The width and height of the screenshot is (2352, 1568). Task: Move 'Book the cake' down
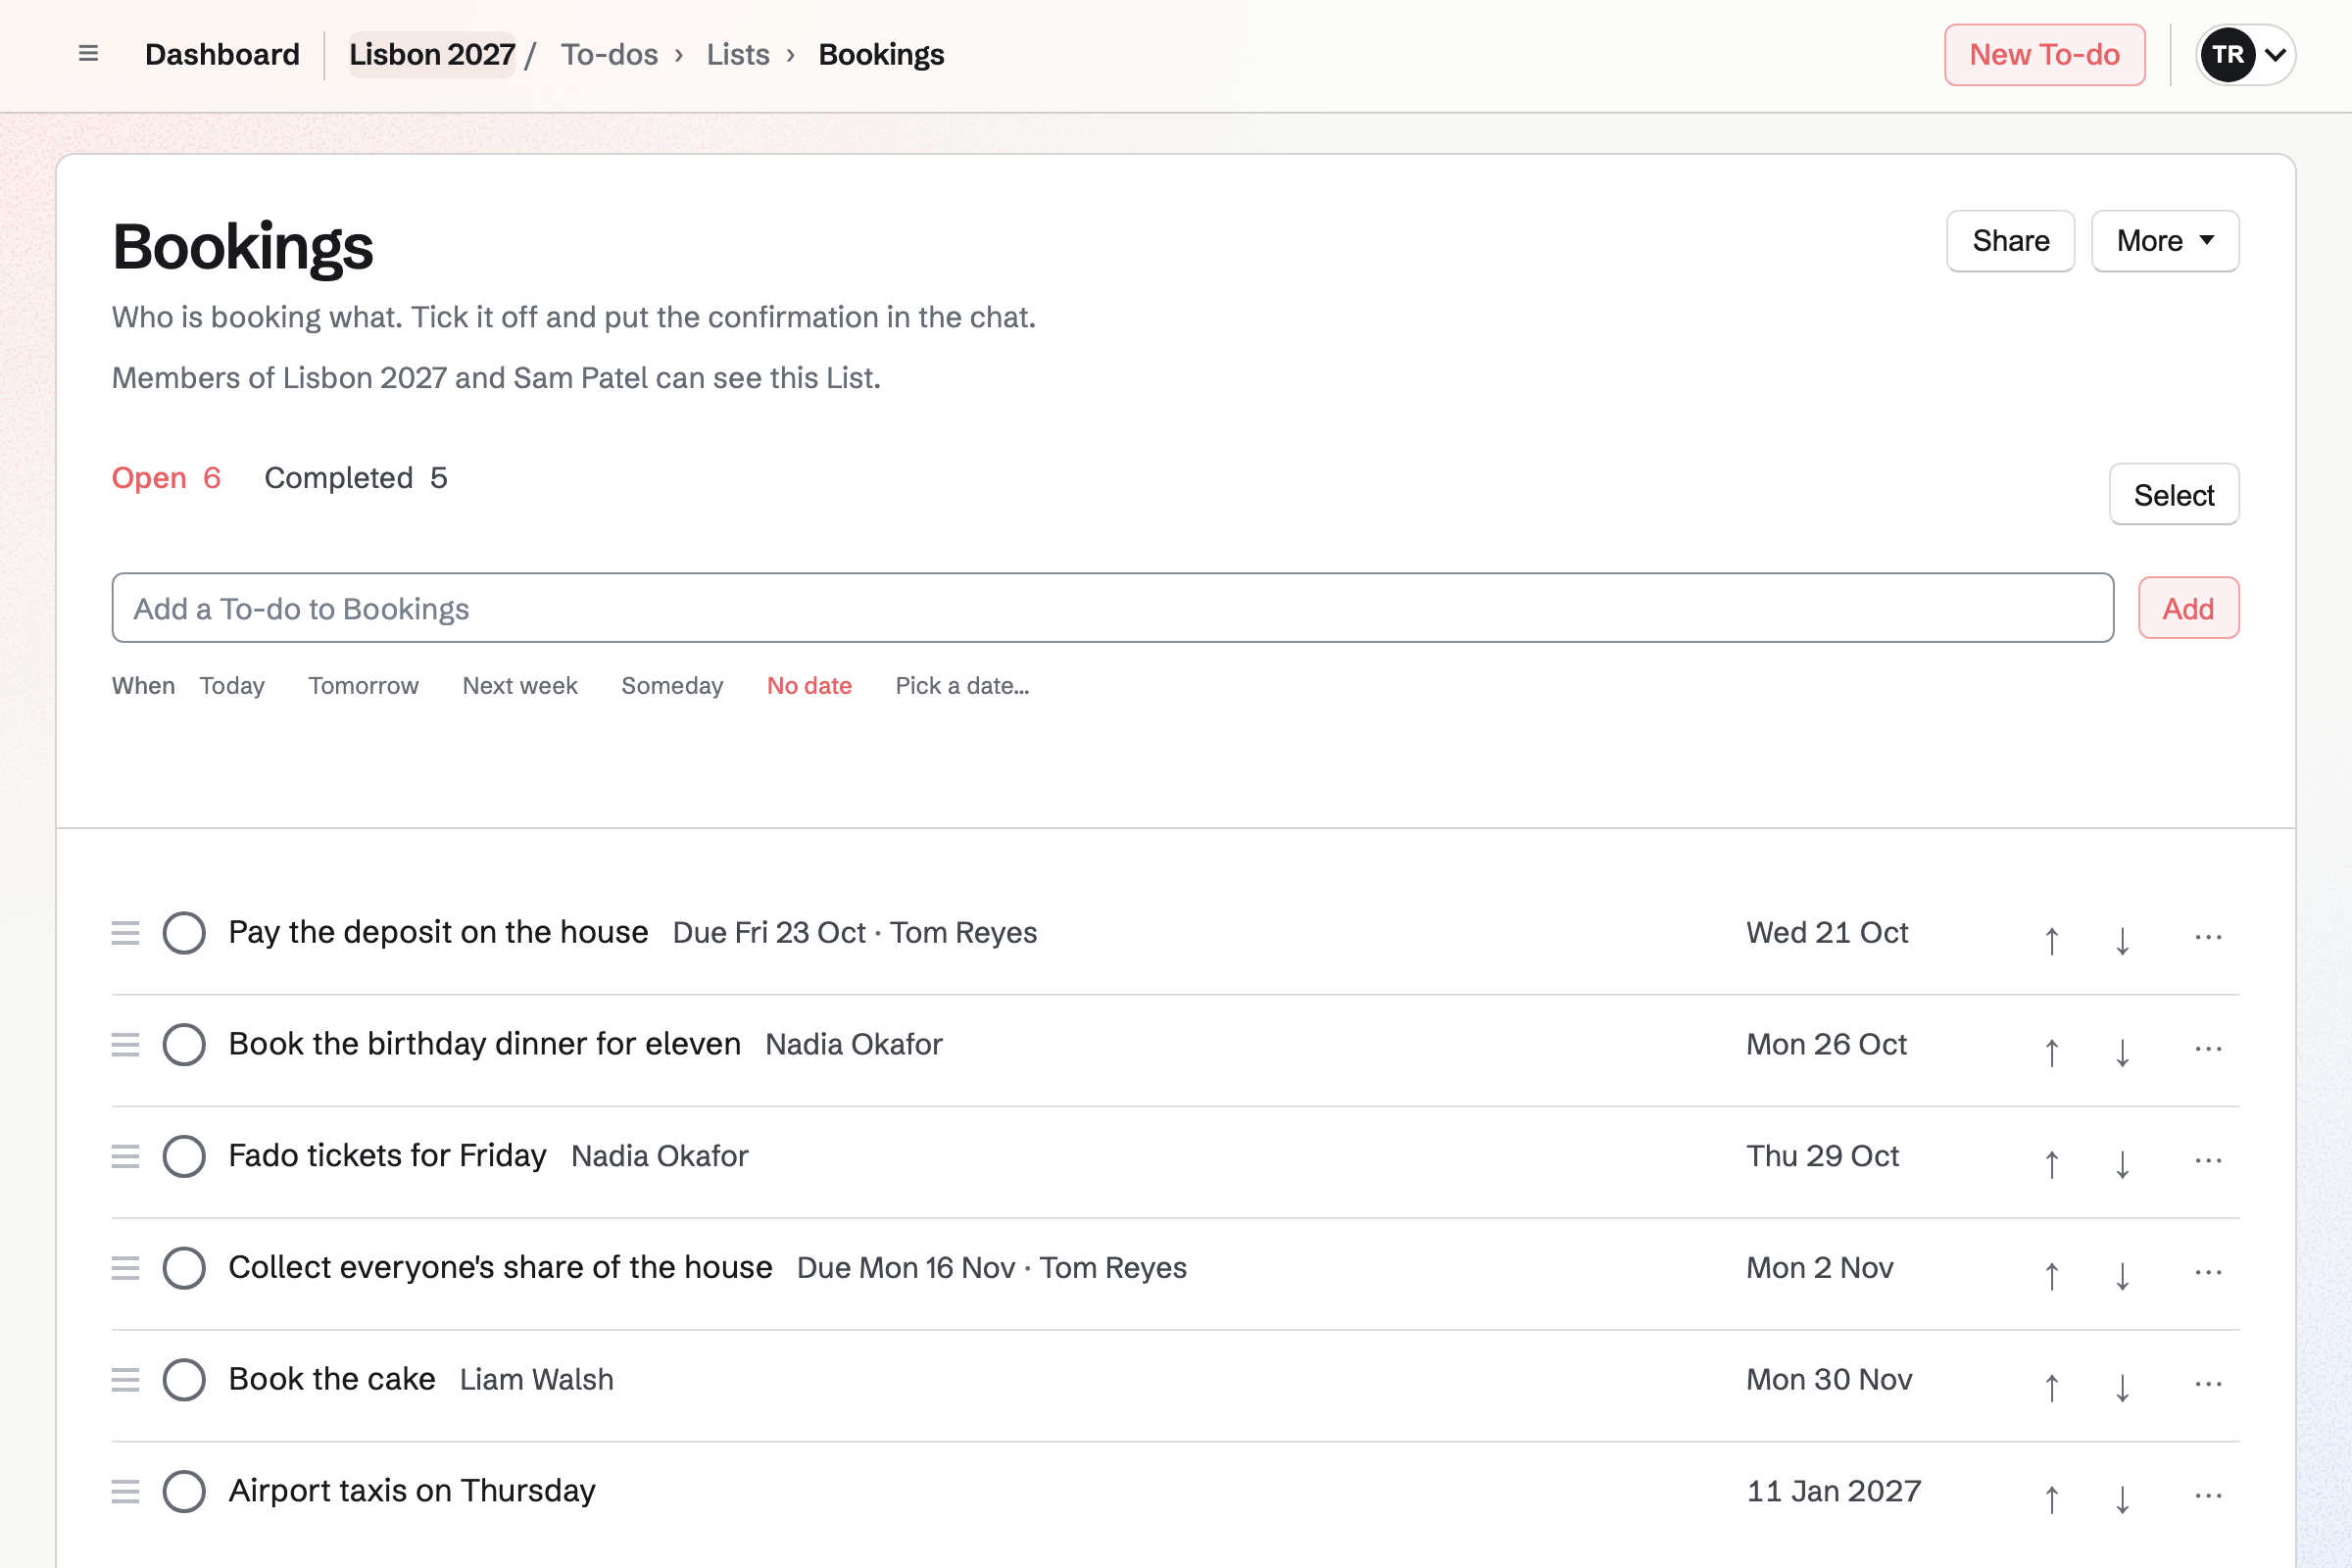pyautogui.click(x=2122, y=1386)
